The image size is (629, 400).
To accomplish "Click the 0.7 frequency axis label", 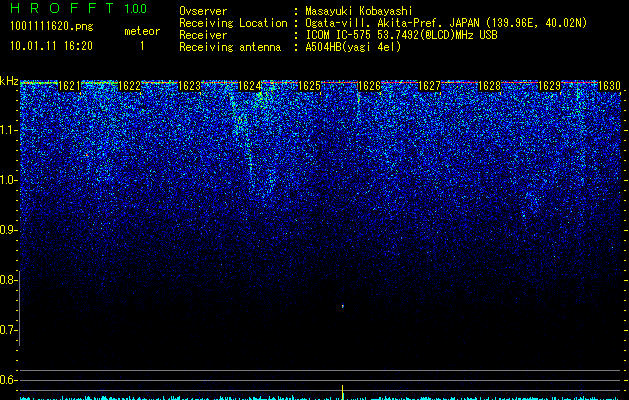I will click(x=8, y=330).
